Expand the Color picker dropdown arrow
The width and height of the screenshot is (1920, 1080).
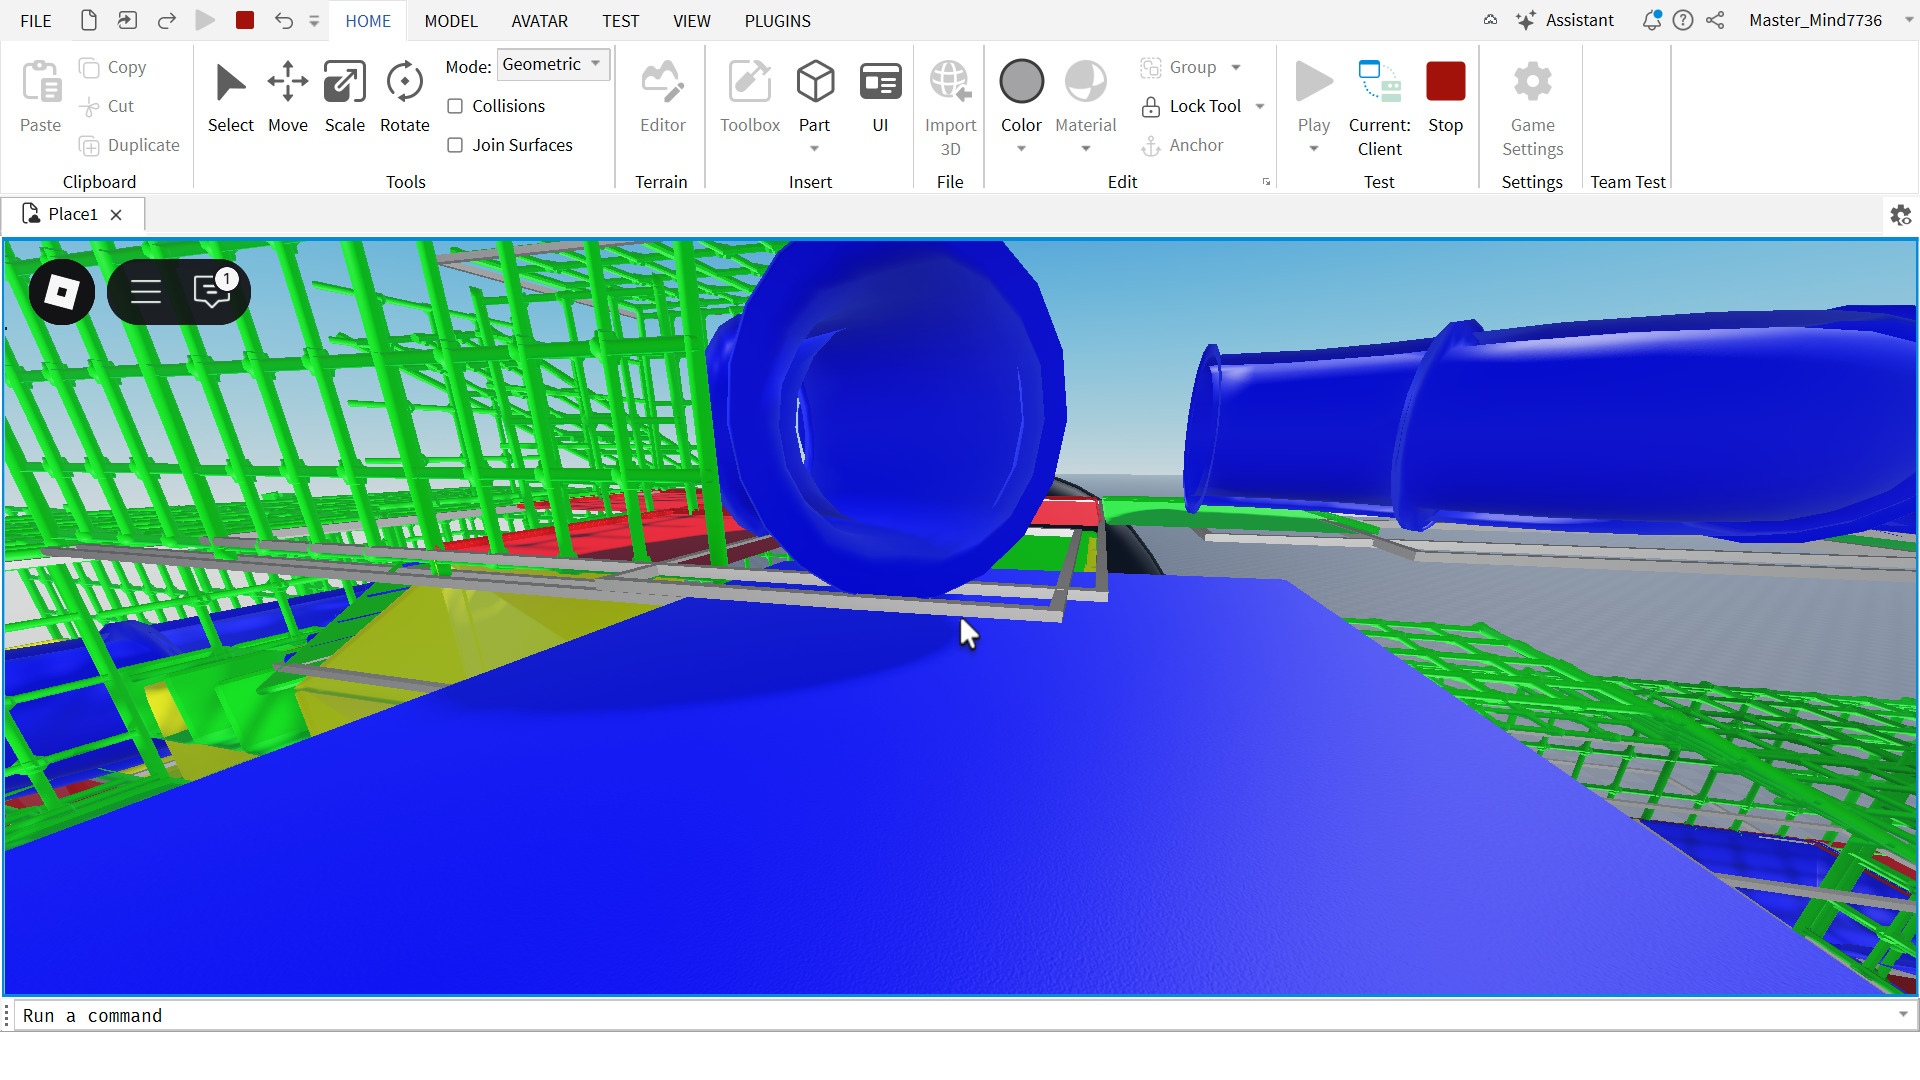(1021, 149)
